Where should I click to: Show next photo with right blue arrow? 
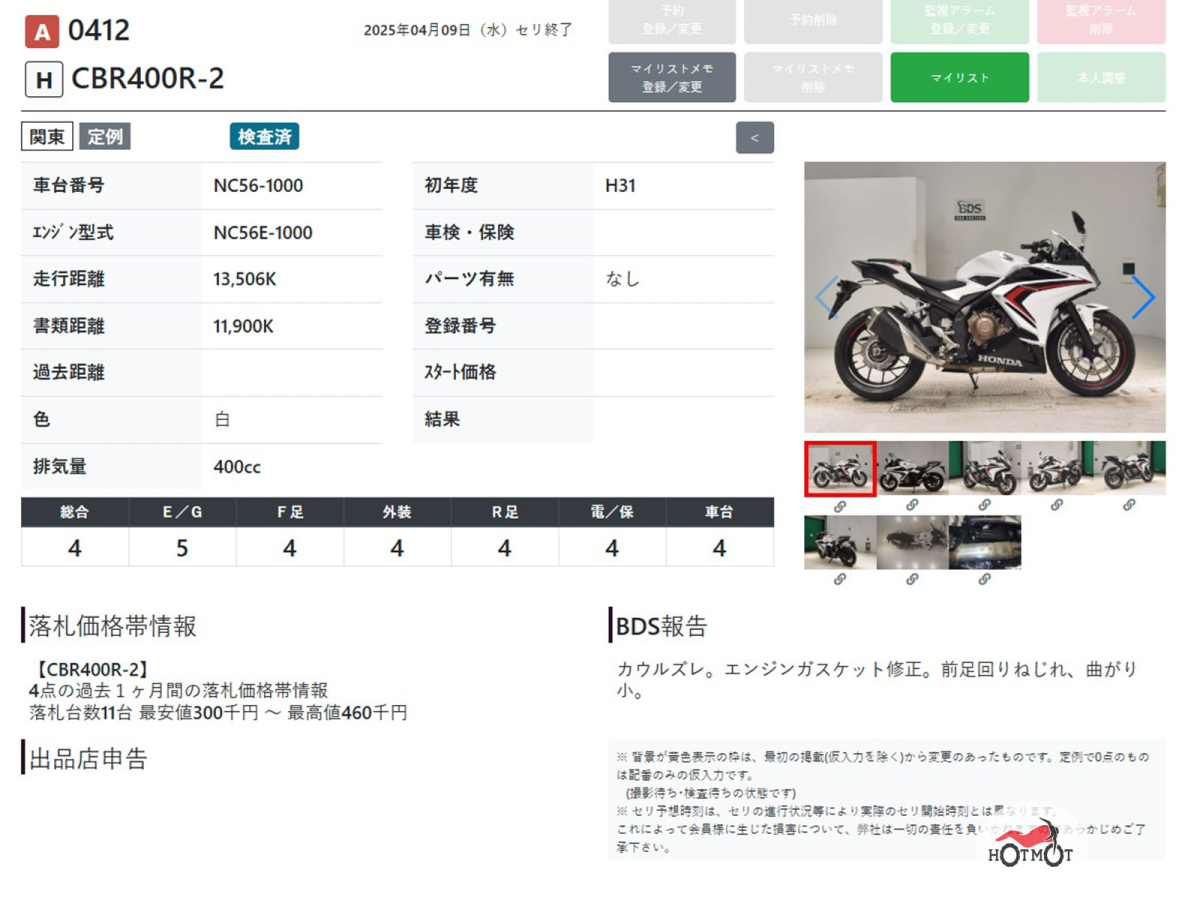click(x=1143, y=297)
